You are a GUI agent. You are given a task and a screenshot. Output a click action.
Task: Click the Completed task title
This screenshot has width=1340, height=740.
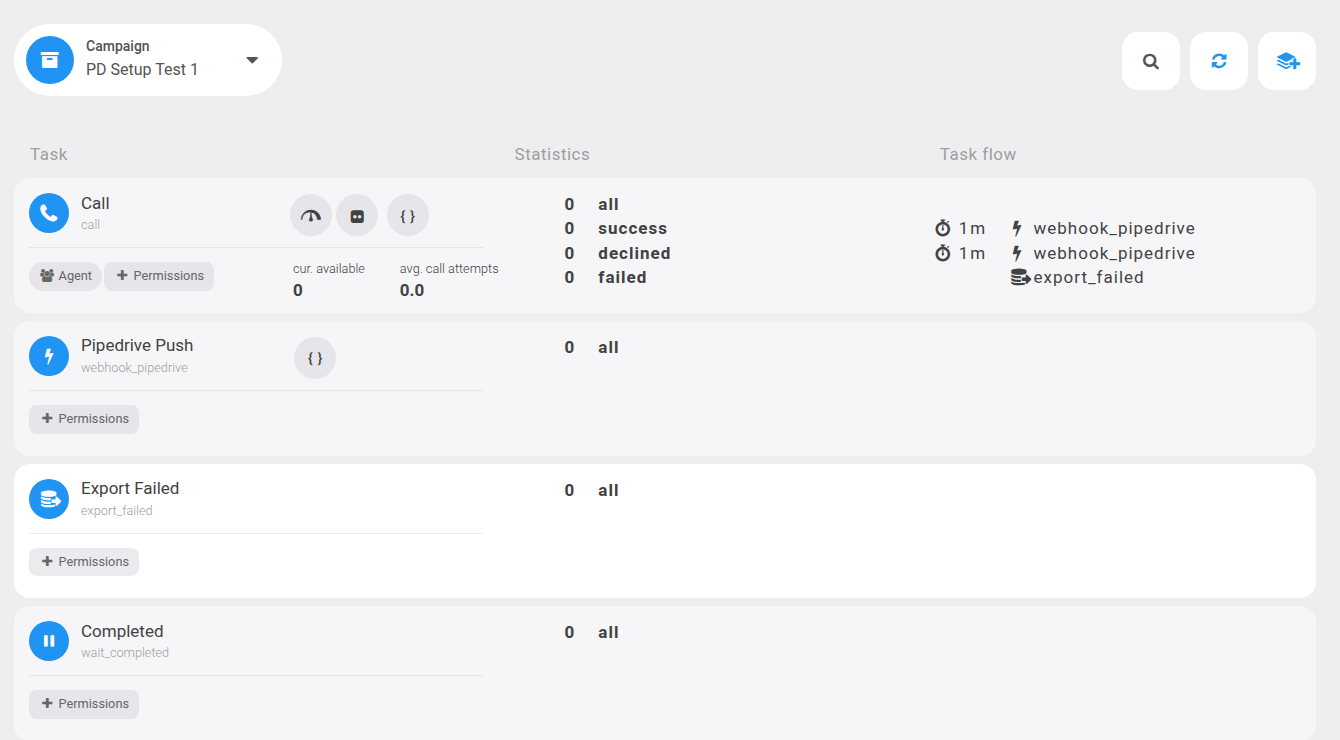122,631
